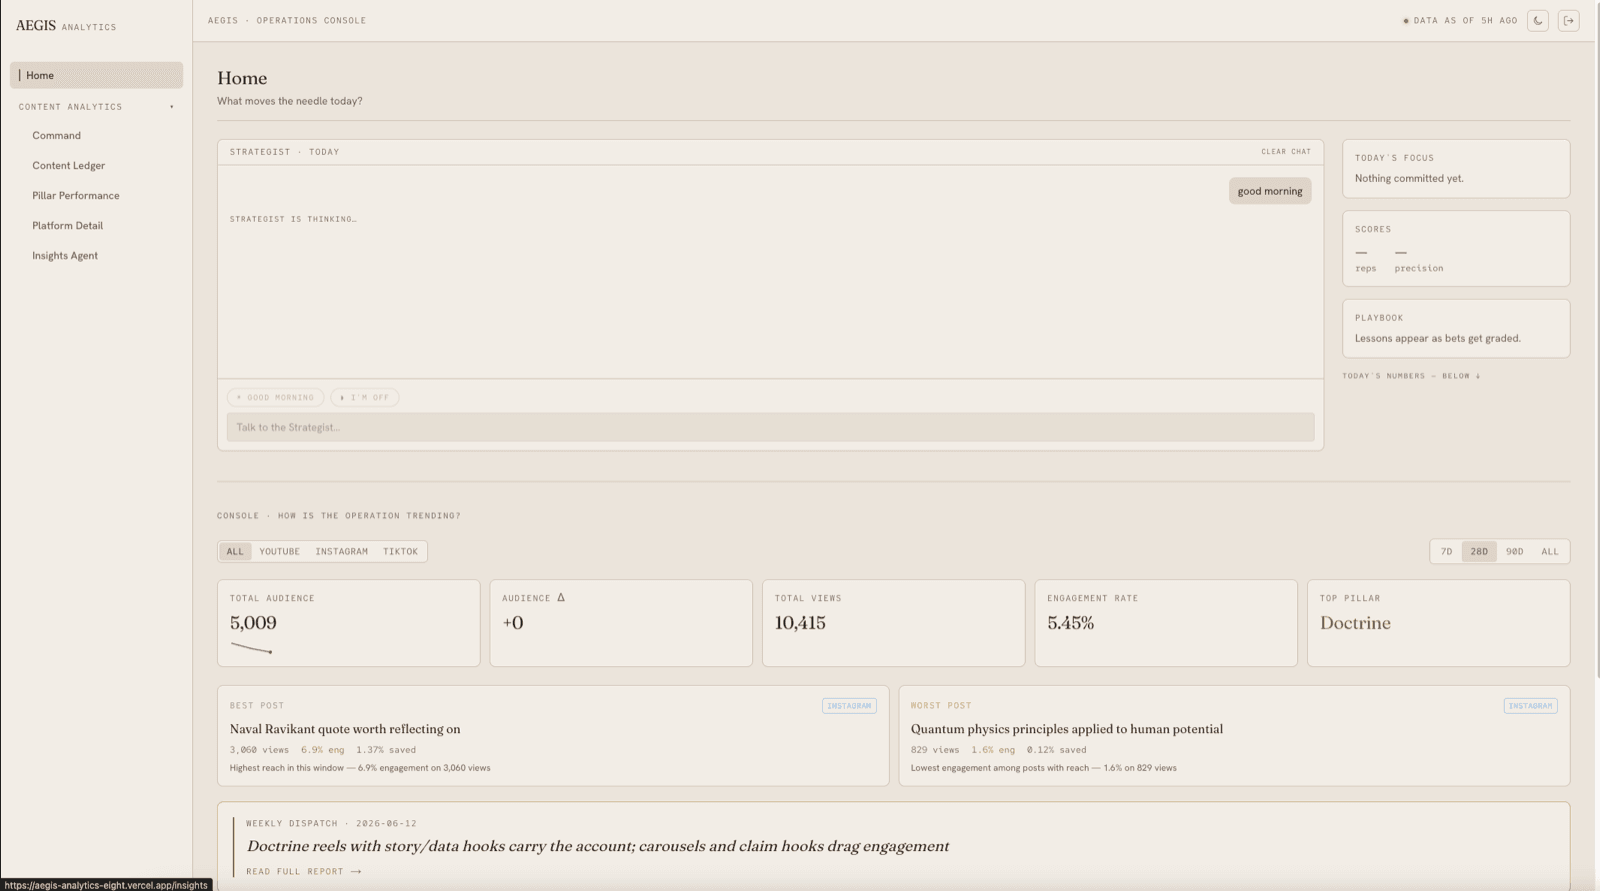The height and width of the screenshot is (891, 1600).
Task: Filter console by YouTube
Action: pyautogui.click(x=279, y=551)
